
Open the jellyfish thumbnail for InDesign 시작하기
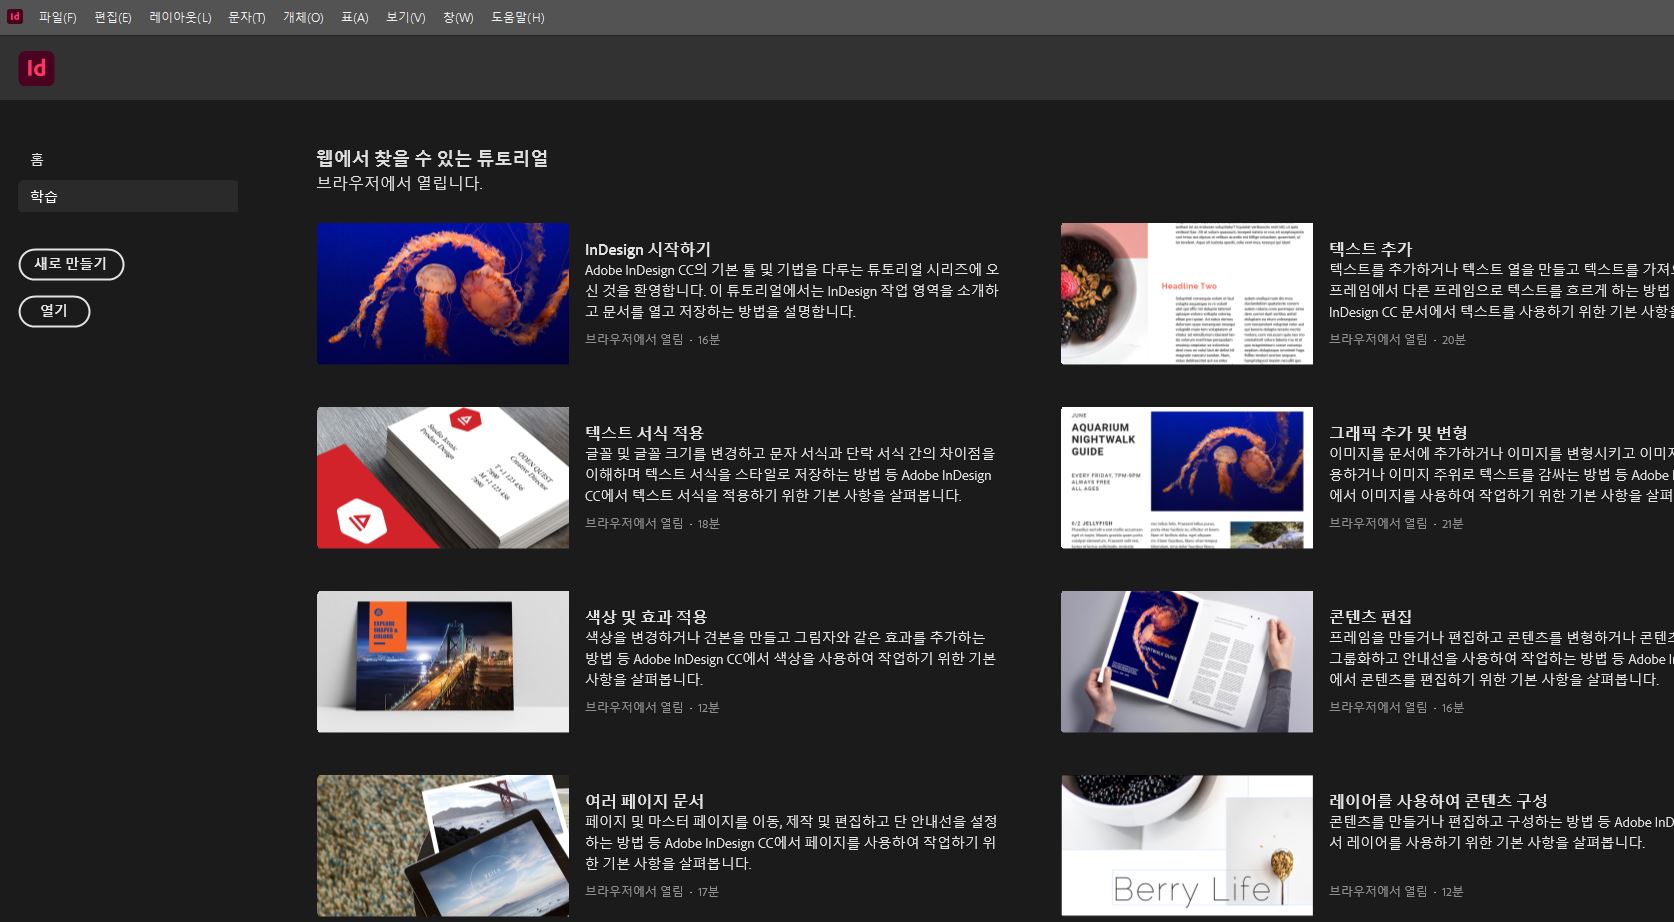(x=443, y=293)
